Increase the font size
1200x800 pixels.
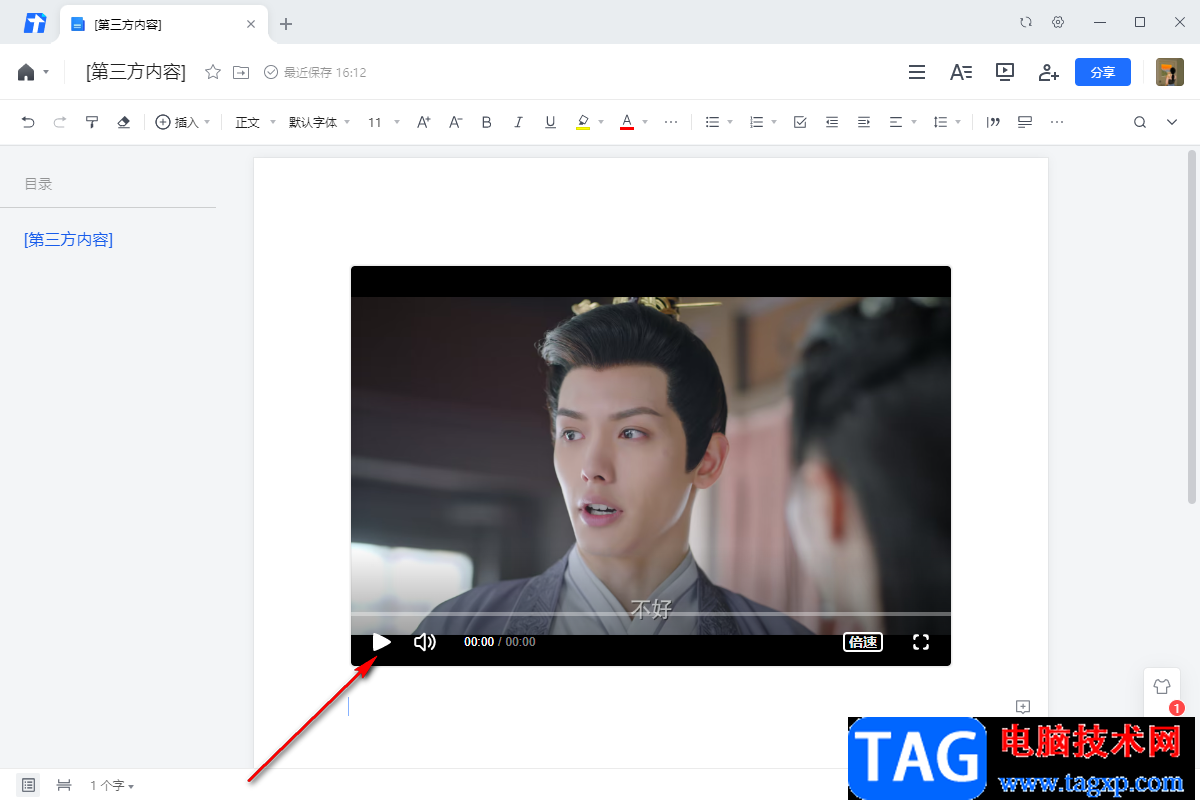click(423, 122)
